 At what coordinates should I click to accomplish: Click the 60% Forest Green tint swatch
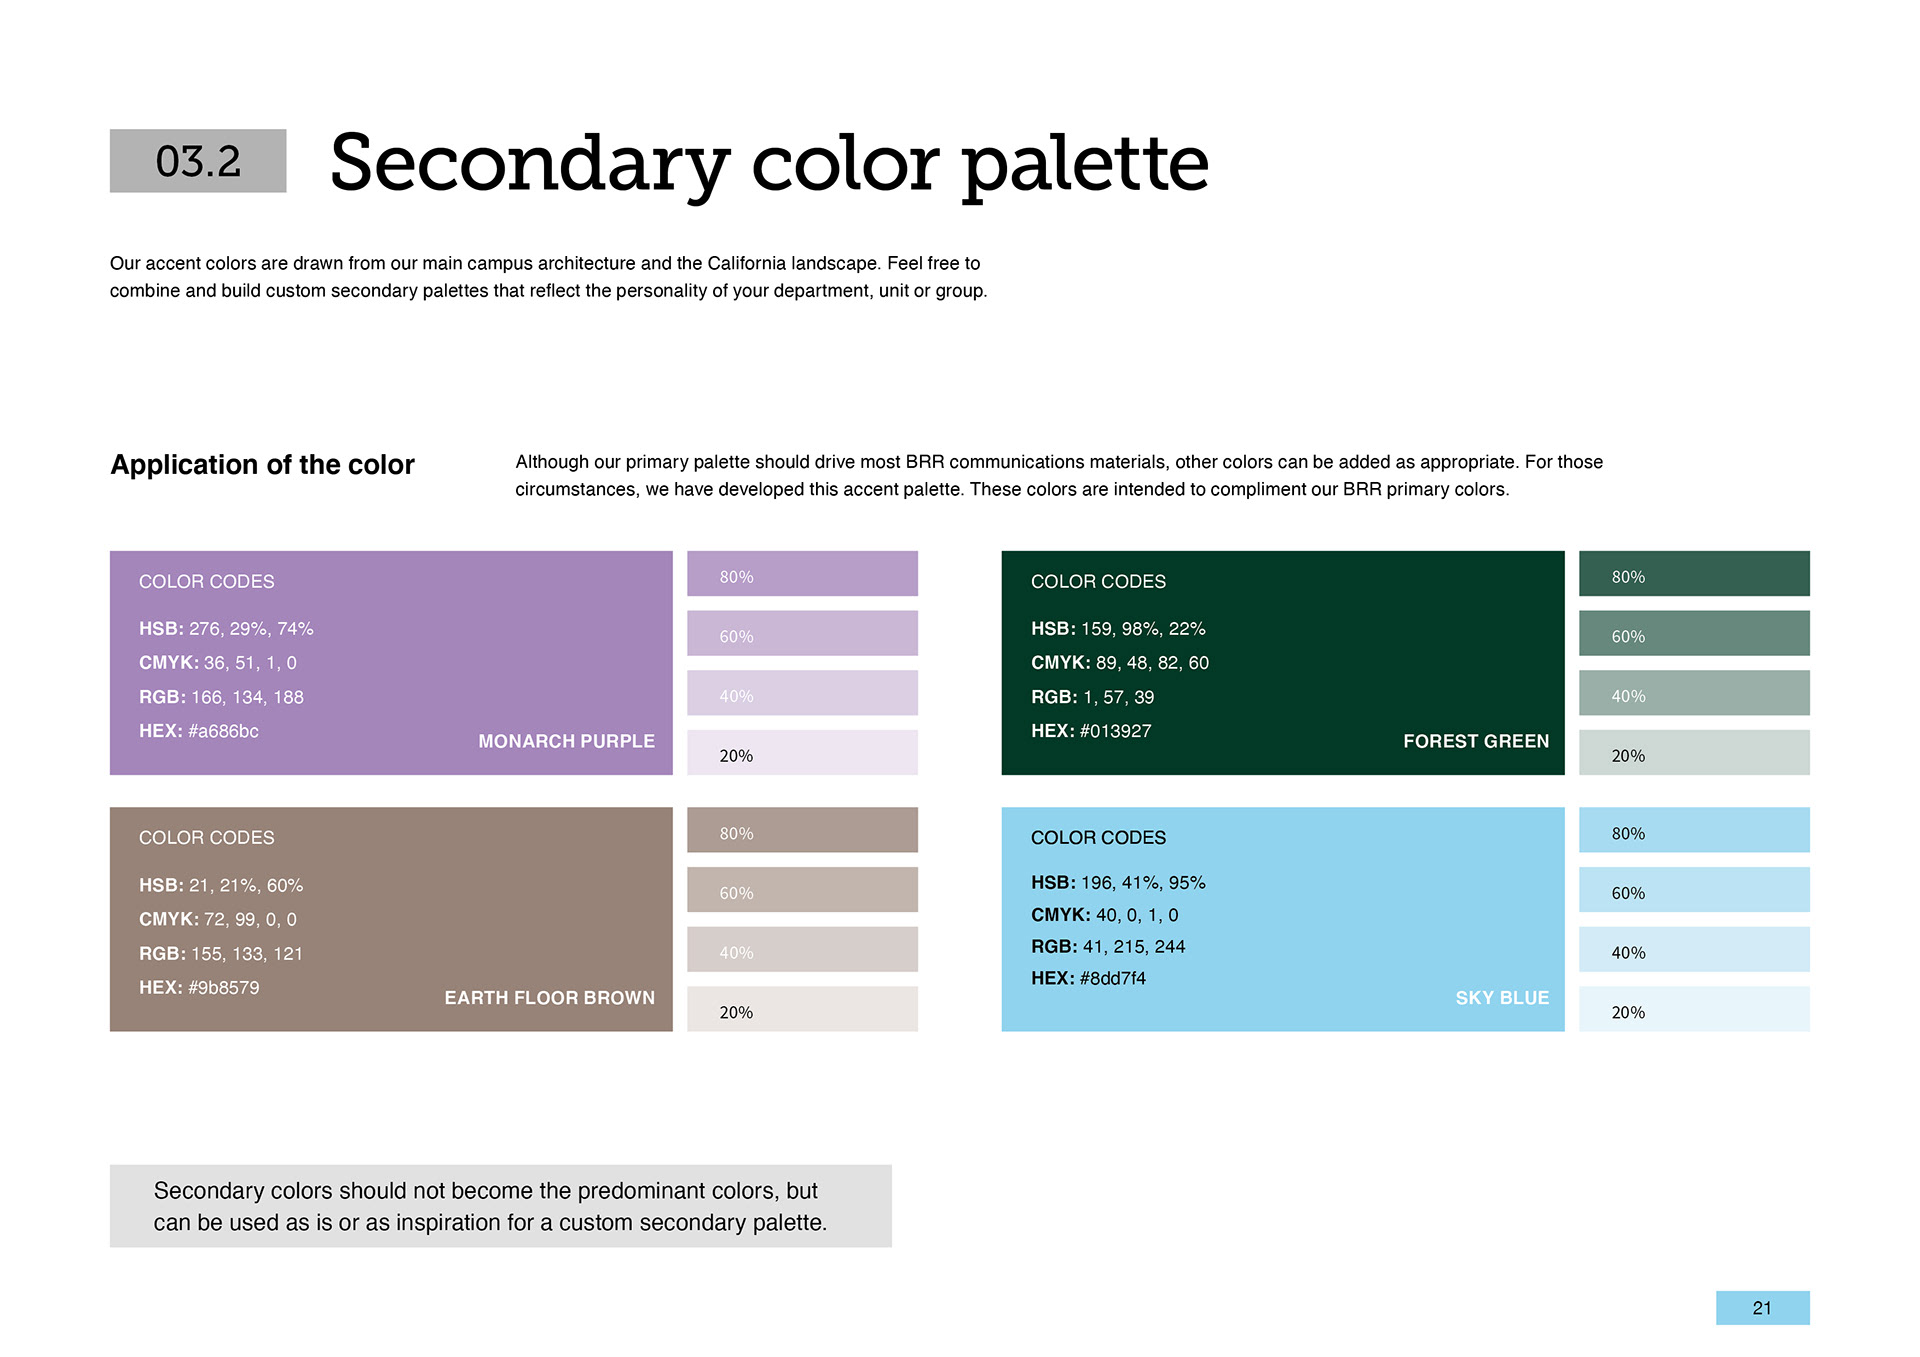(1694, 633)
